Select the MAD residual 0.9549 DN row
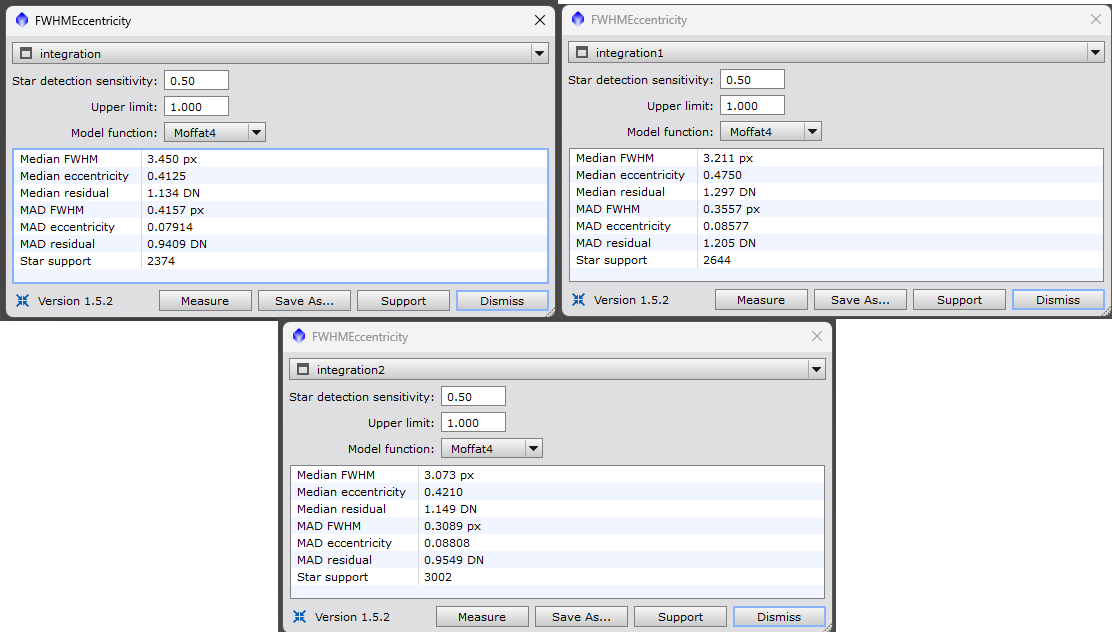 tap(557, 560)
